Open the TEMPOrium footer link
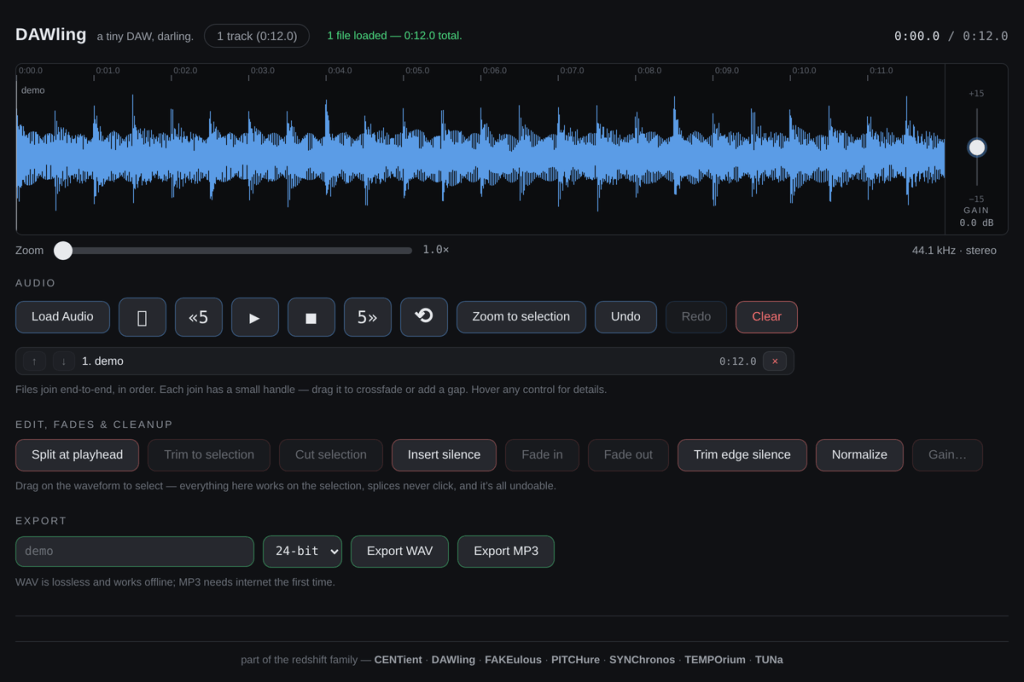1024x682 pixels. [x=715, y=660]
